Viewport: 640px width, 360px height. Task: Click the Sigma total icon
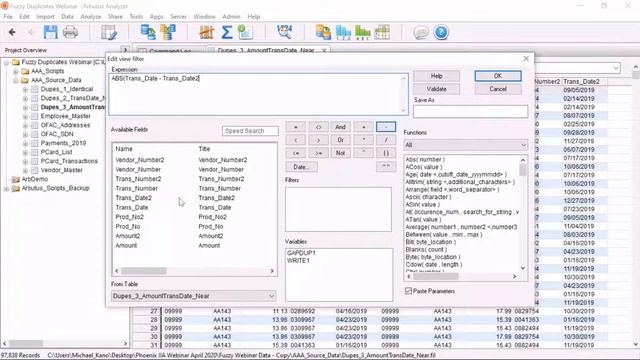(227, 32)
